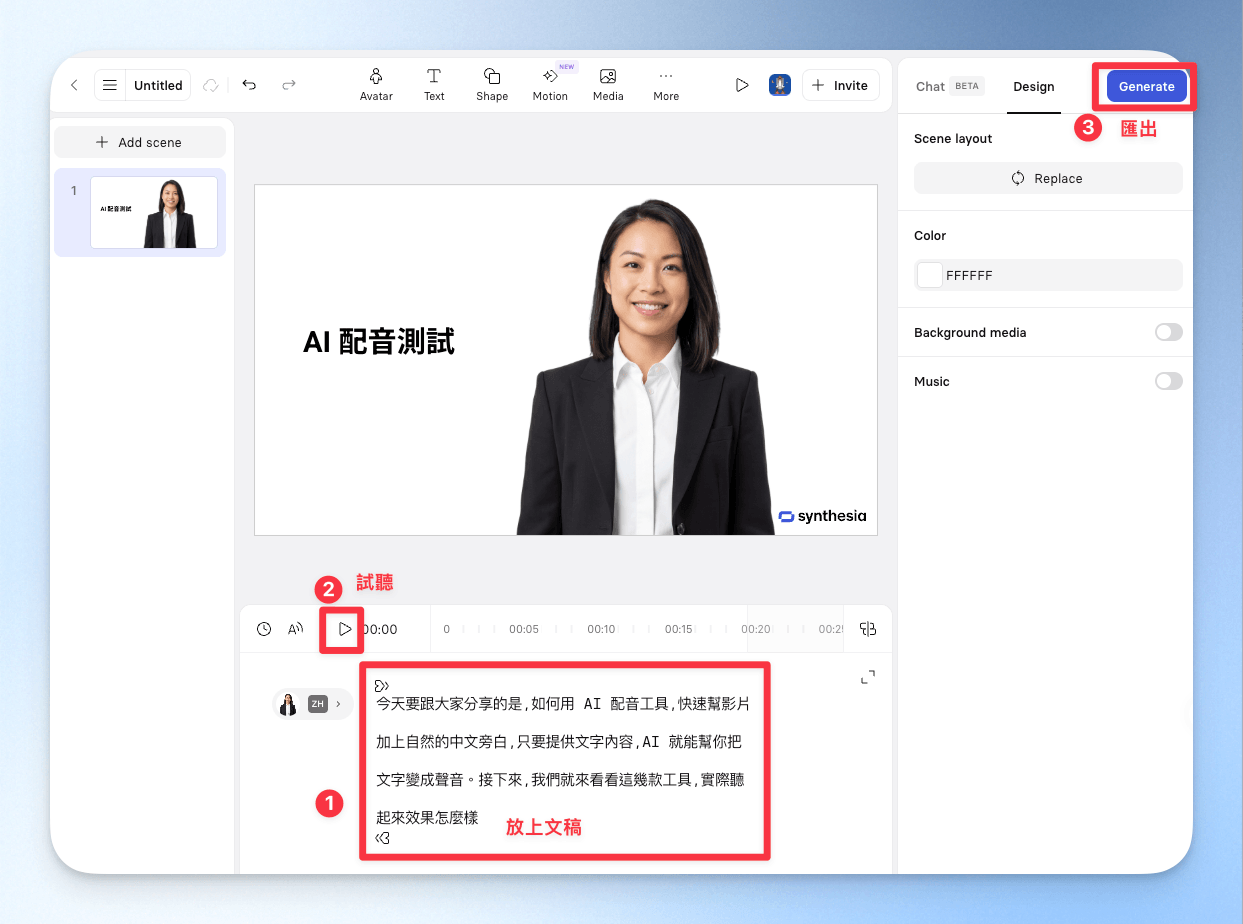The height and width of the screenshot is (924, 1243).
Task: Click the undo arrow icon
Action: coord(249,85)
